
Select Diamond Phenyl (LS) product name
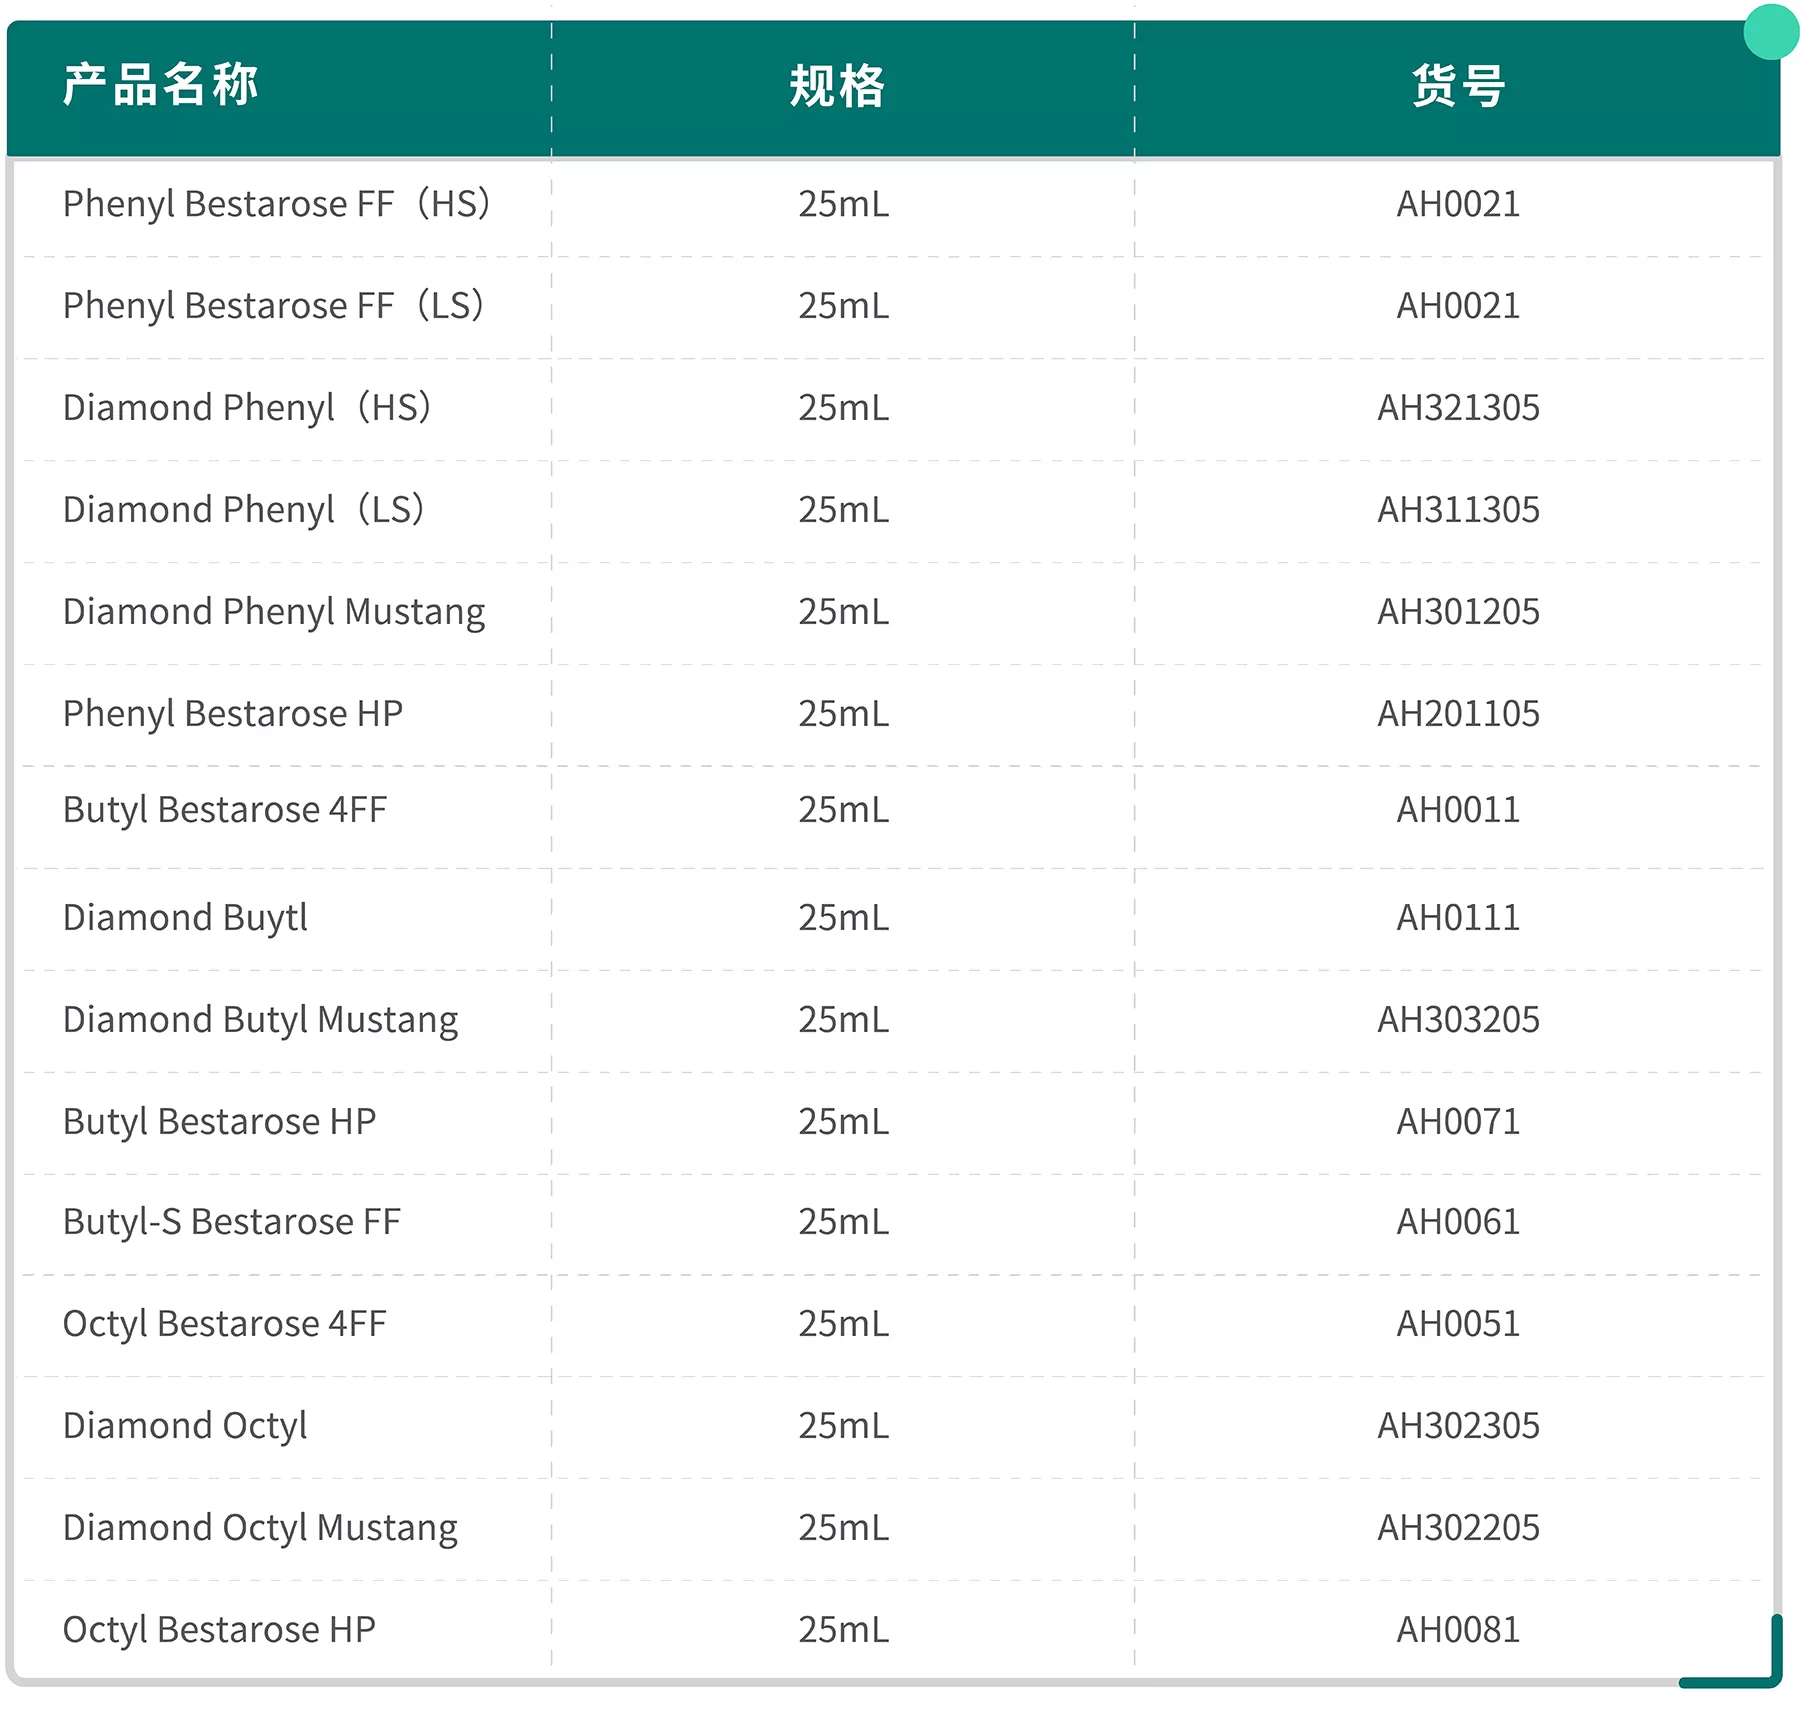pyautogui.click(x=244, y=510)
